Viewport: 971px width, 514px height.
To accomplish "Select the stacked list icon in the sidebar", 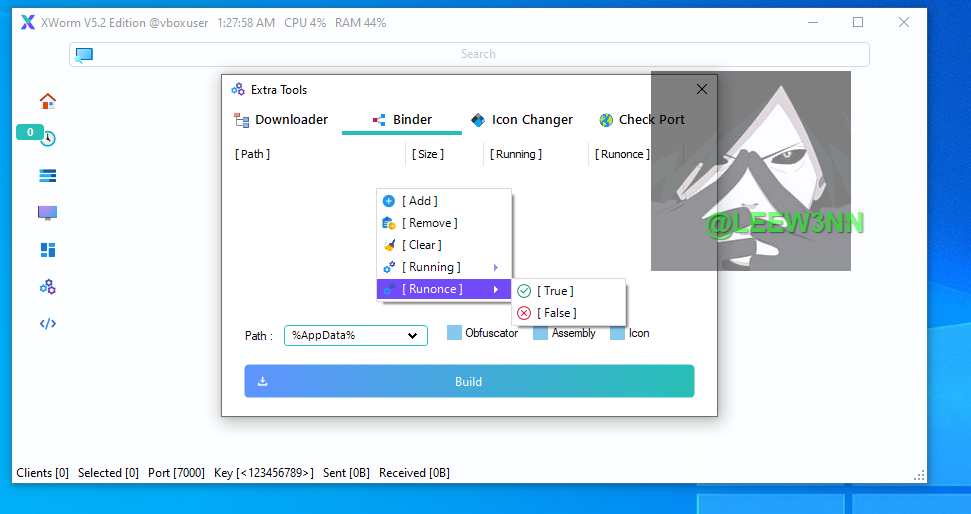I will pyautogui.click(x=47, y=176).
